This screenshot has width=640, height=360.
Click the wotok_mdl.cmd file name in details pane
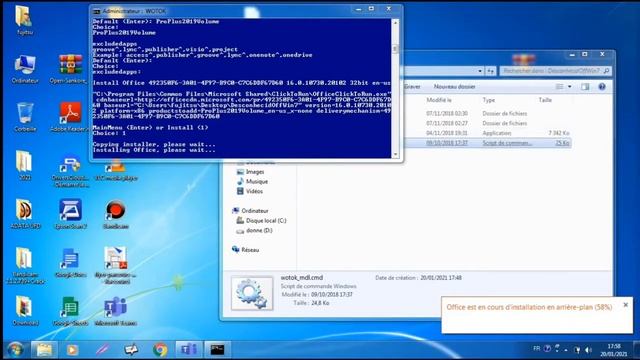[x=302, y=278]
